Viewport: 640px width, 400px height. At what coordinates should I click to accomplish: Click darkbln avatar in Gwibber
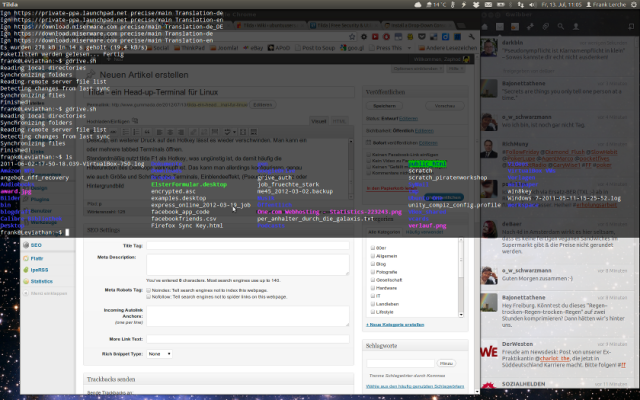(489, 48)
